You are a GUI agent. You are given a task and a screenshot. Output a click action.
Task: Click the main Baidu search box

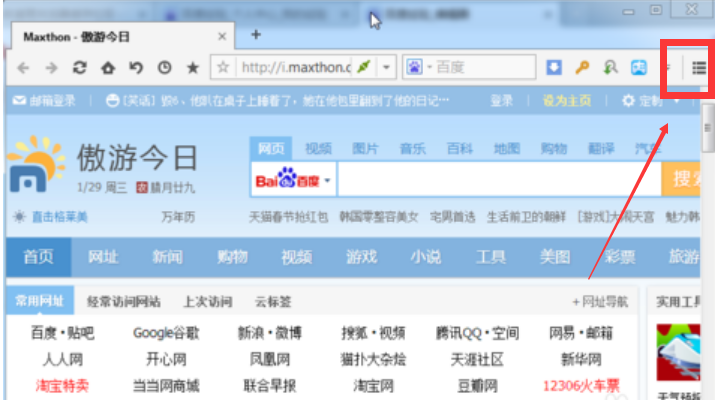[499, 180]
